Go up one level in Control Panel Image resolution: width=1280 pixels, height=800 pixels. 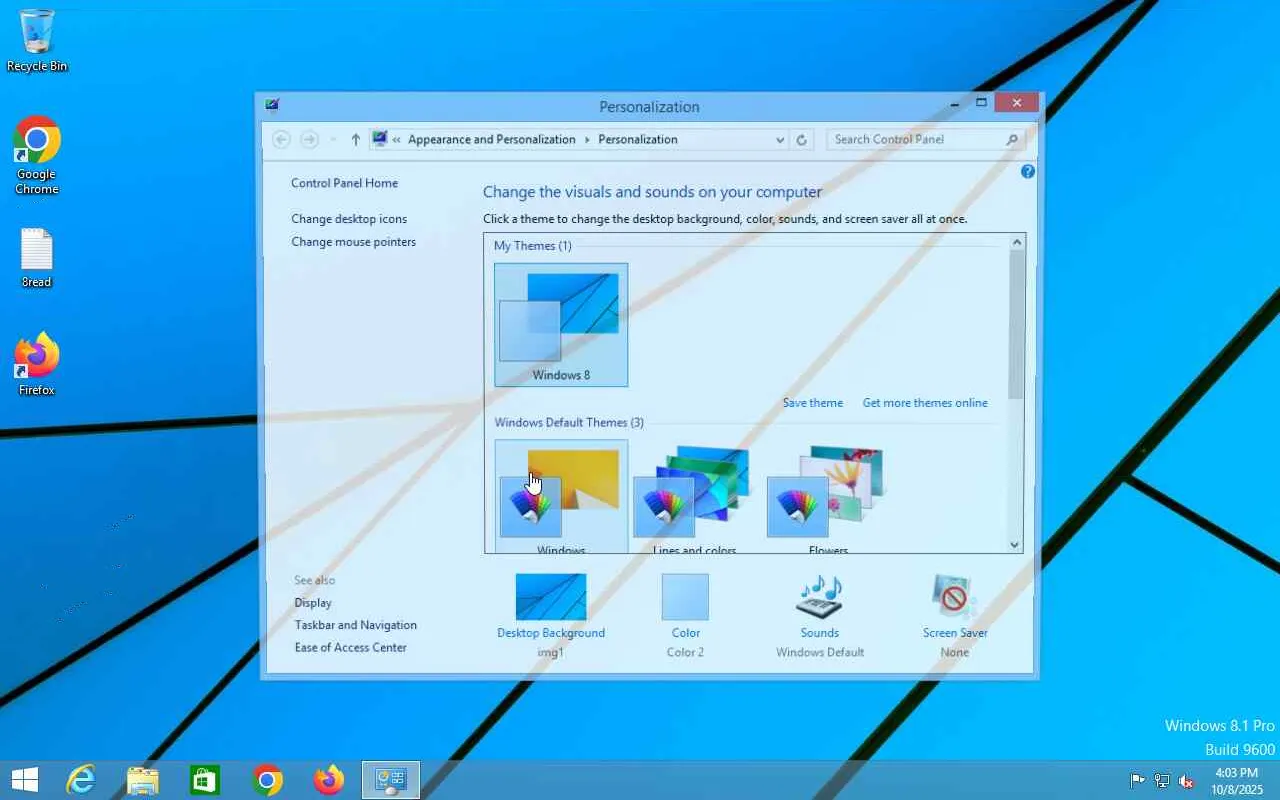355,140
